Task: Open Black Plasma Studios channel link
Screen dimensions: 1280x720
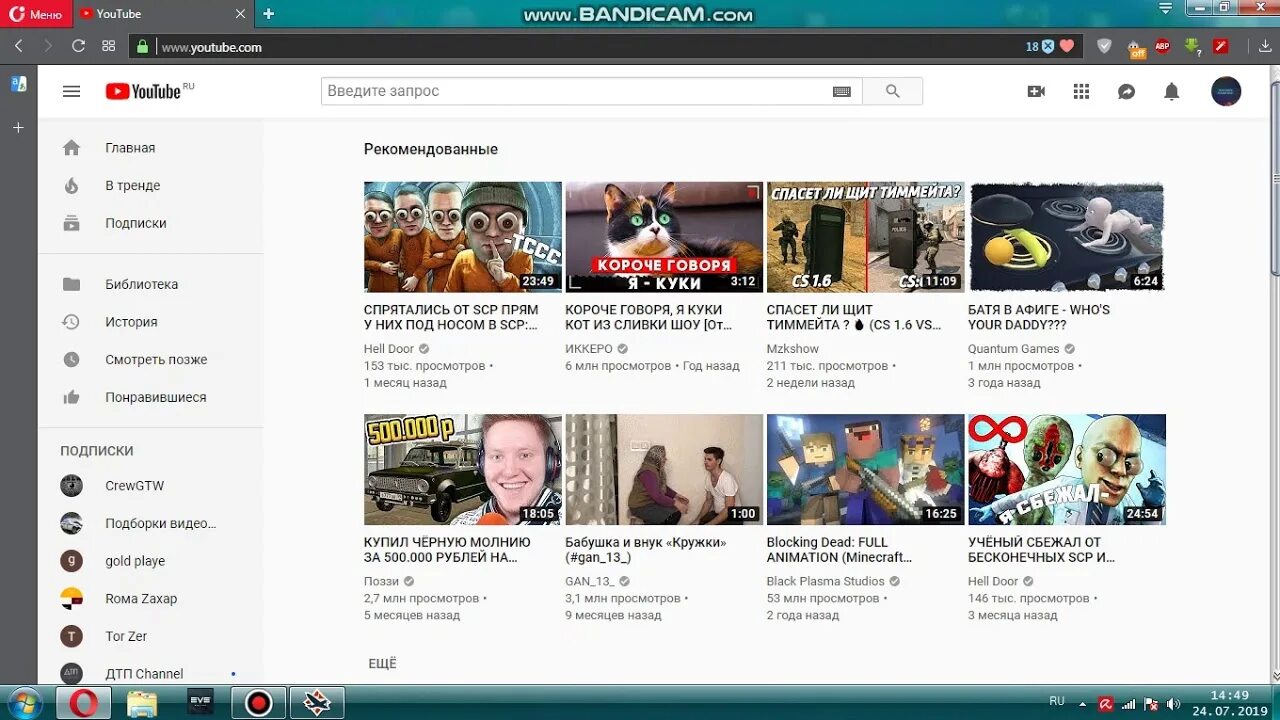Action: point(826,581)
